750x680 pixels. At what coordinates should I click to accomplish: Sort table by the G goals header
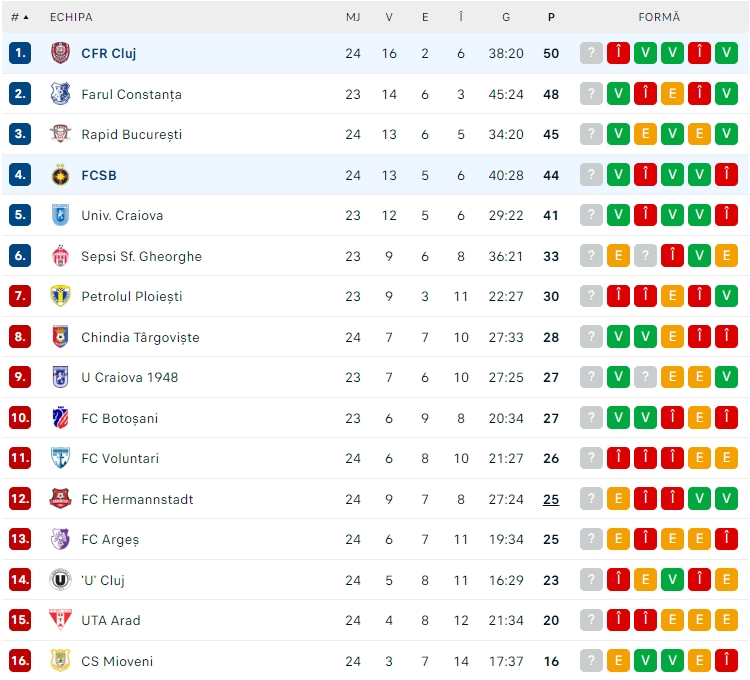coord(506,17)
